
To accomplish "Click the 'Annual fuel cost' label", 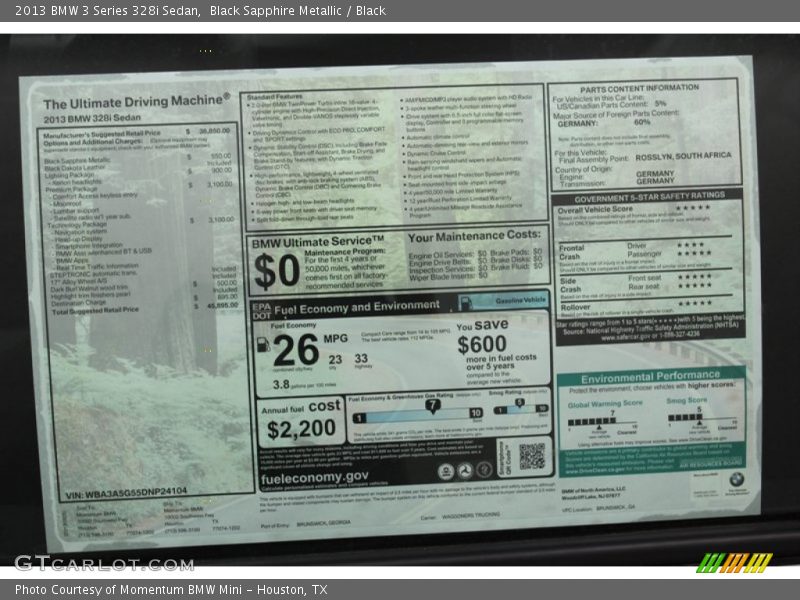I will [301, 407].
